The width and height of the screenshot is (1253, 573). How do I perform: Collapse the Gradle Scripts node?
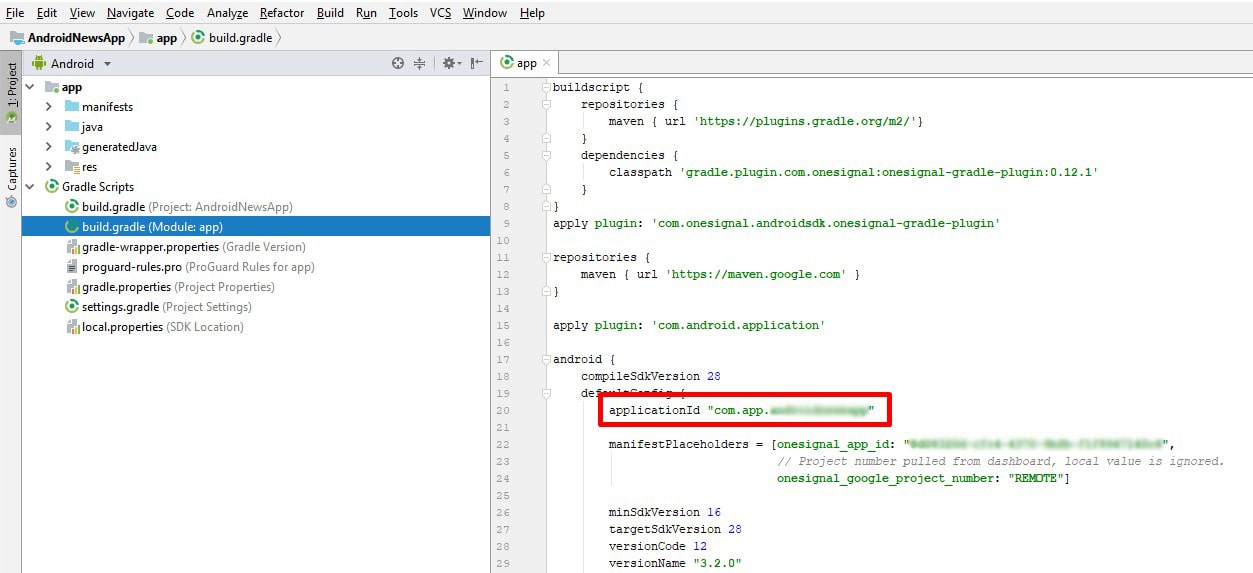pos(30,187)
